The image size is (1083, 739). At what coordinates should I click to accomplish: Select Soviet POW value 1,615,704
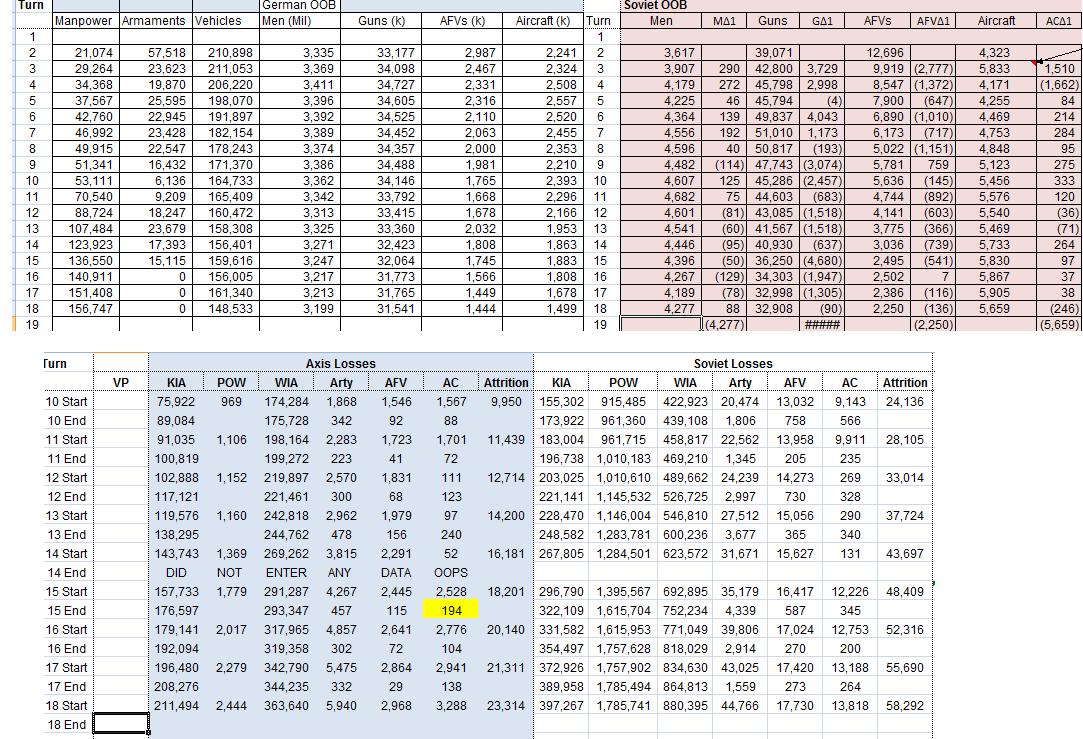(623, 611)
